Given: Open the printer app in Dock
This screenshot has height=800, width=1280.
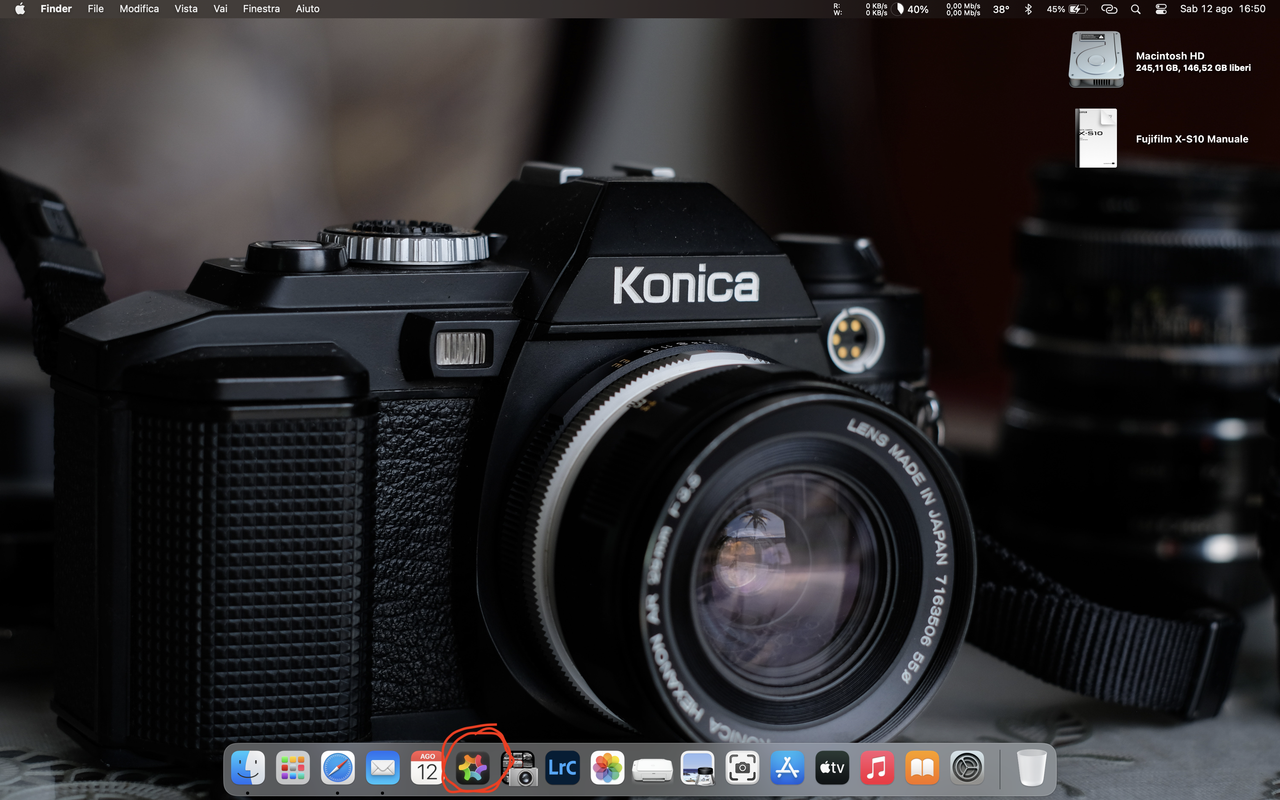Looking at the screenshot, I should click(653, 768).
